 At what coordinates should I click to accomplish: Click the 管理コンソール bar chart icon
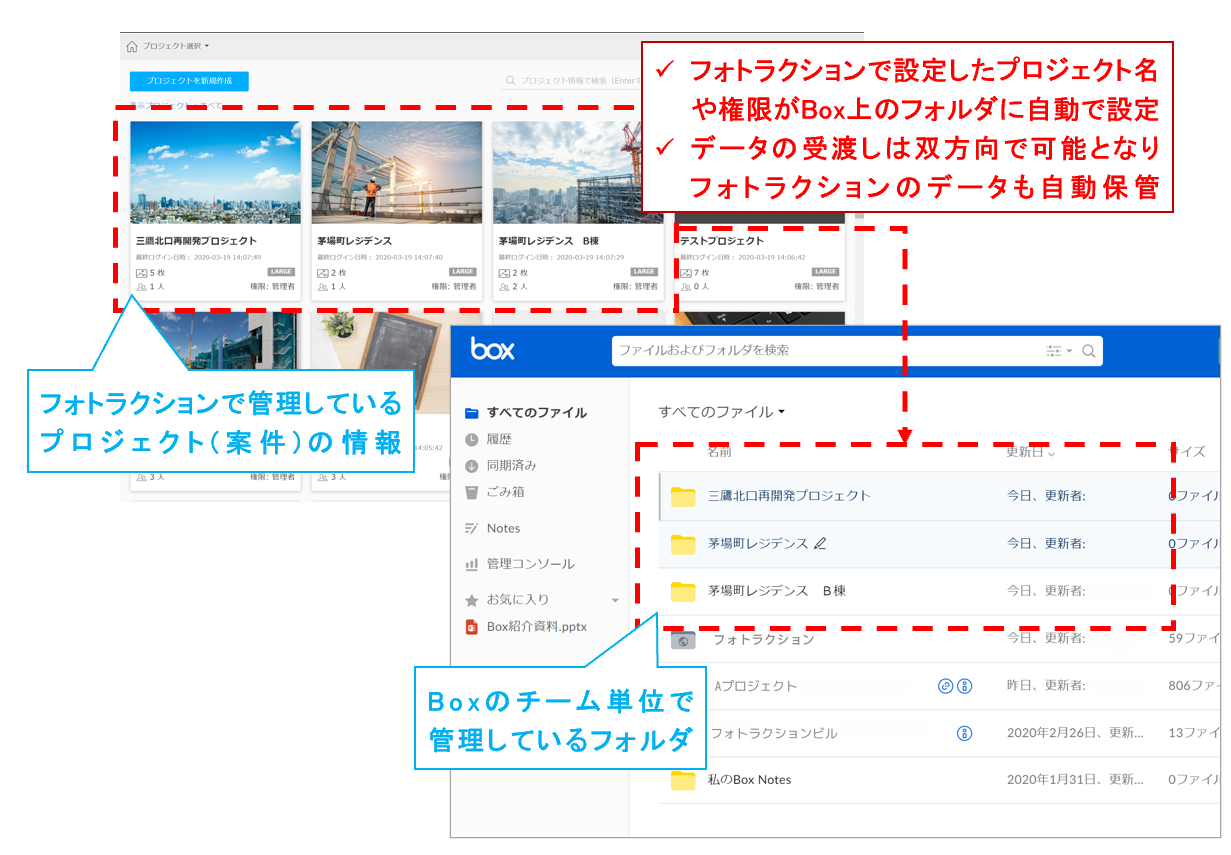coord(472,564)
